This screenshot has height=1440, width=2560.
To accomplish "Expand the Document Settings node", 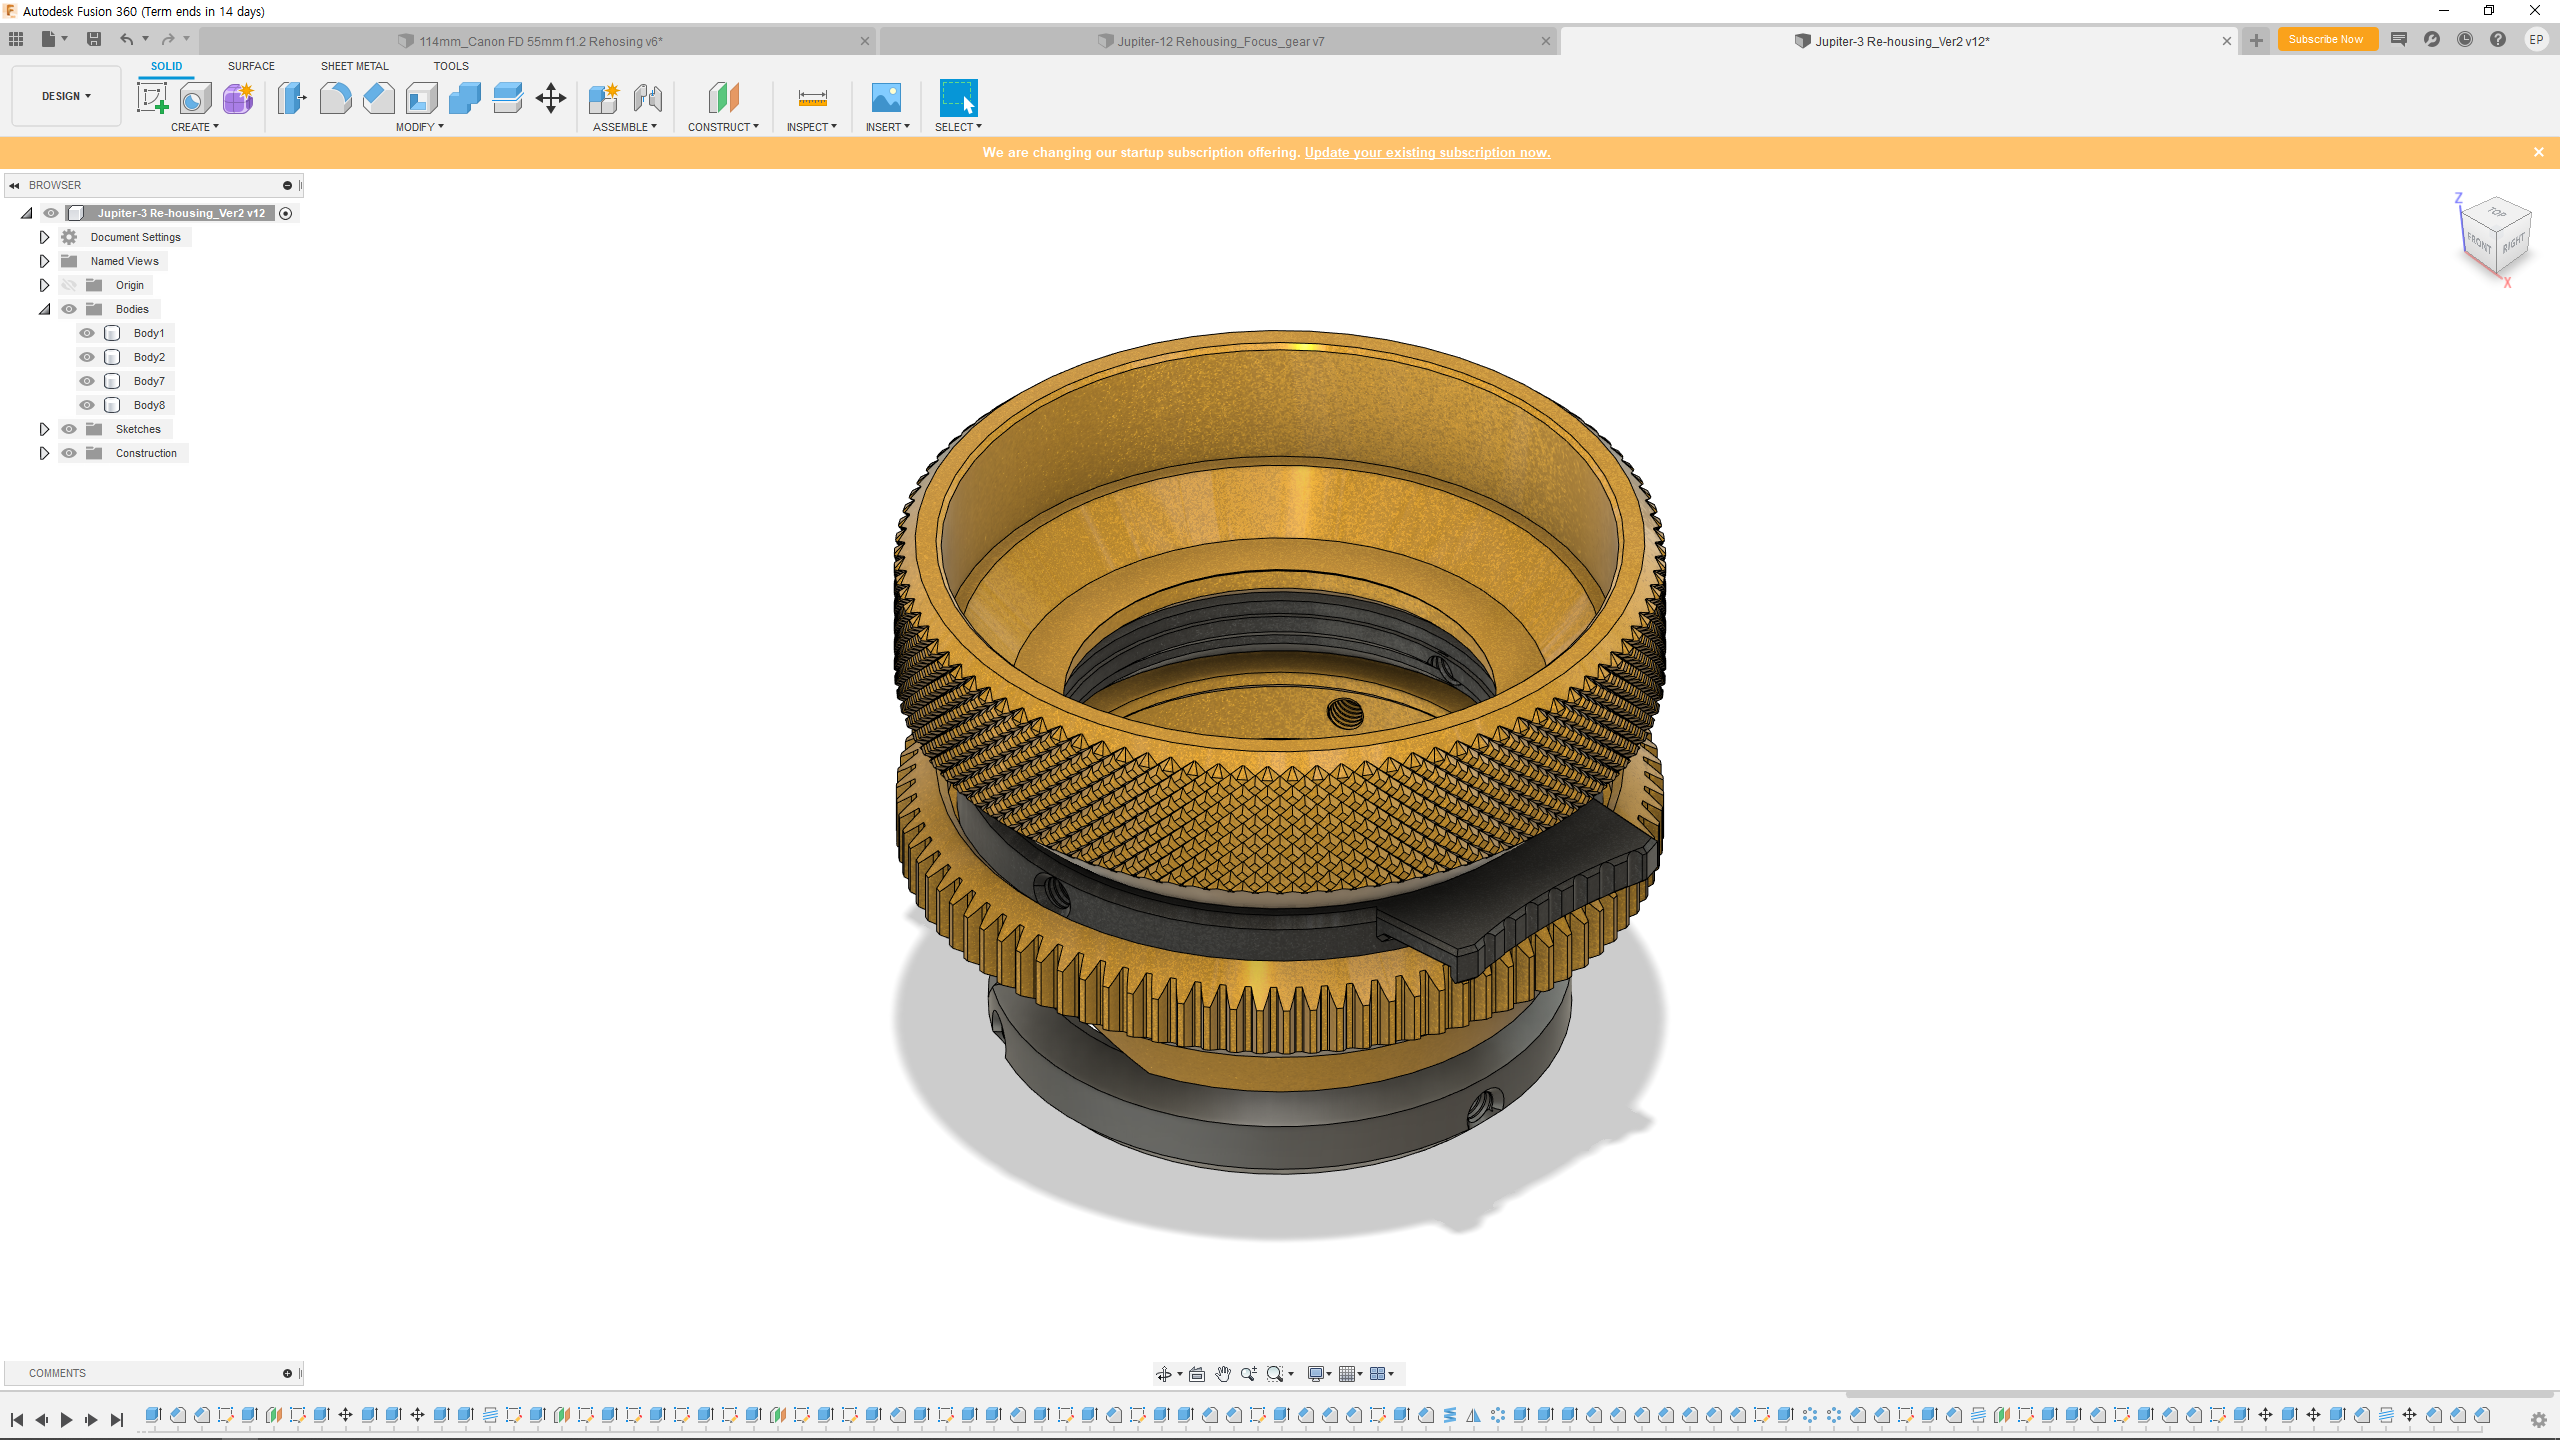I will (44, 237).
